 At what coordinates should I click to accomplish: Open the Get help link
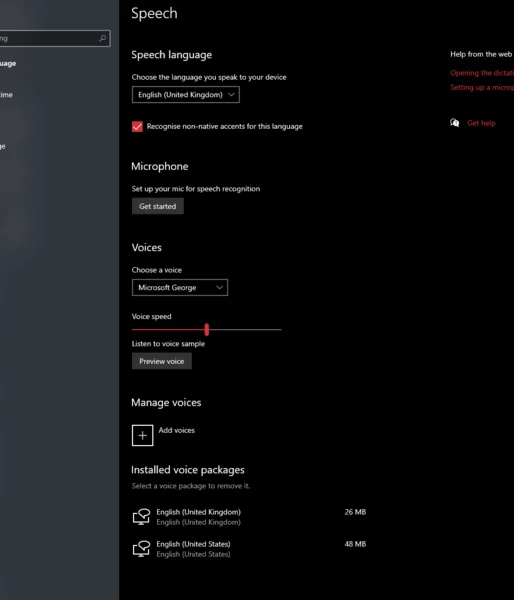coord(481,123)
